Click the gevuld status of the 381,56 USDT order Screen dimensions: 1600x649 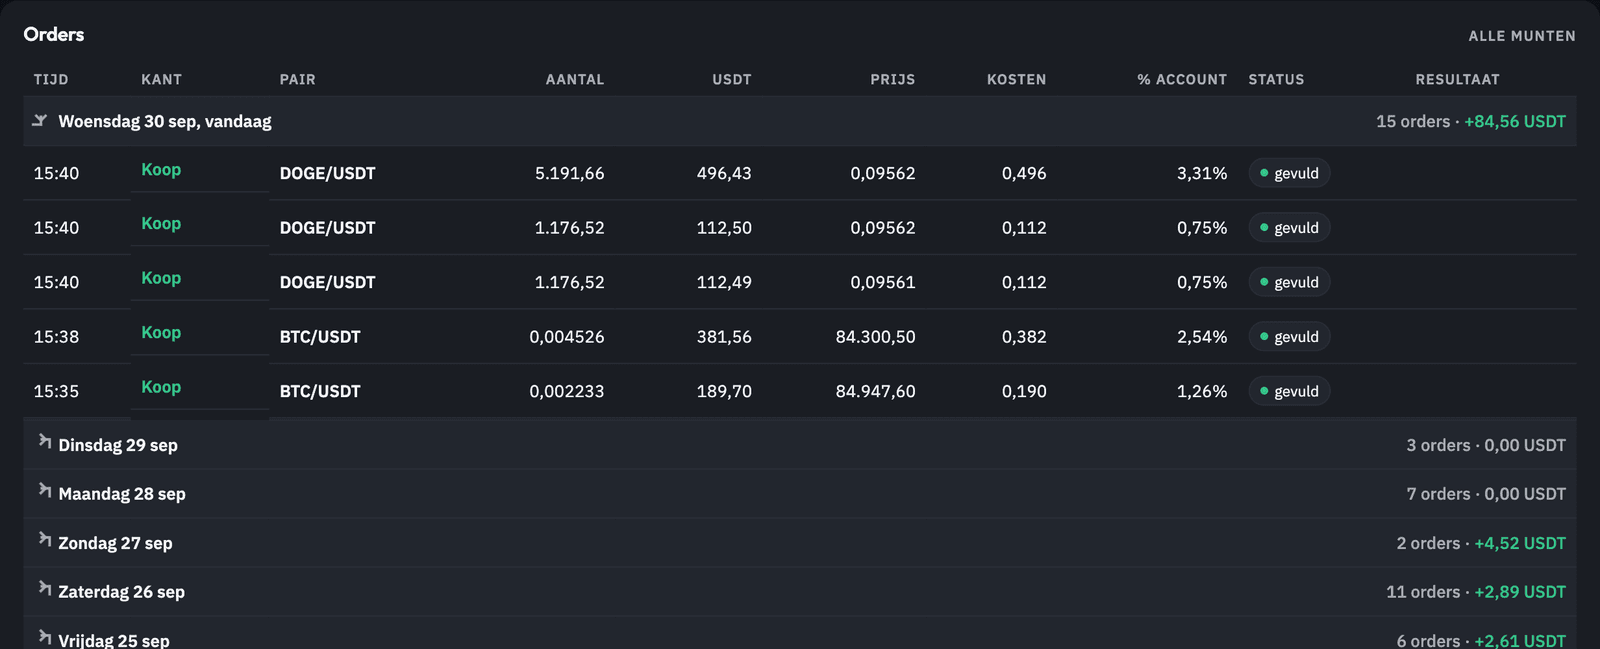[x=1289, y=337]
